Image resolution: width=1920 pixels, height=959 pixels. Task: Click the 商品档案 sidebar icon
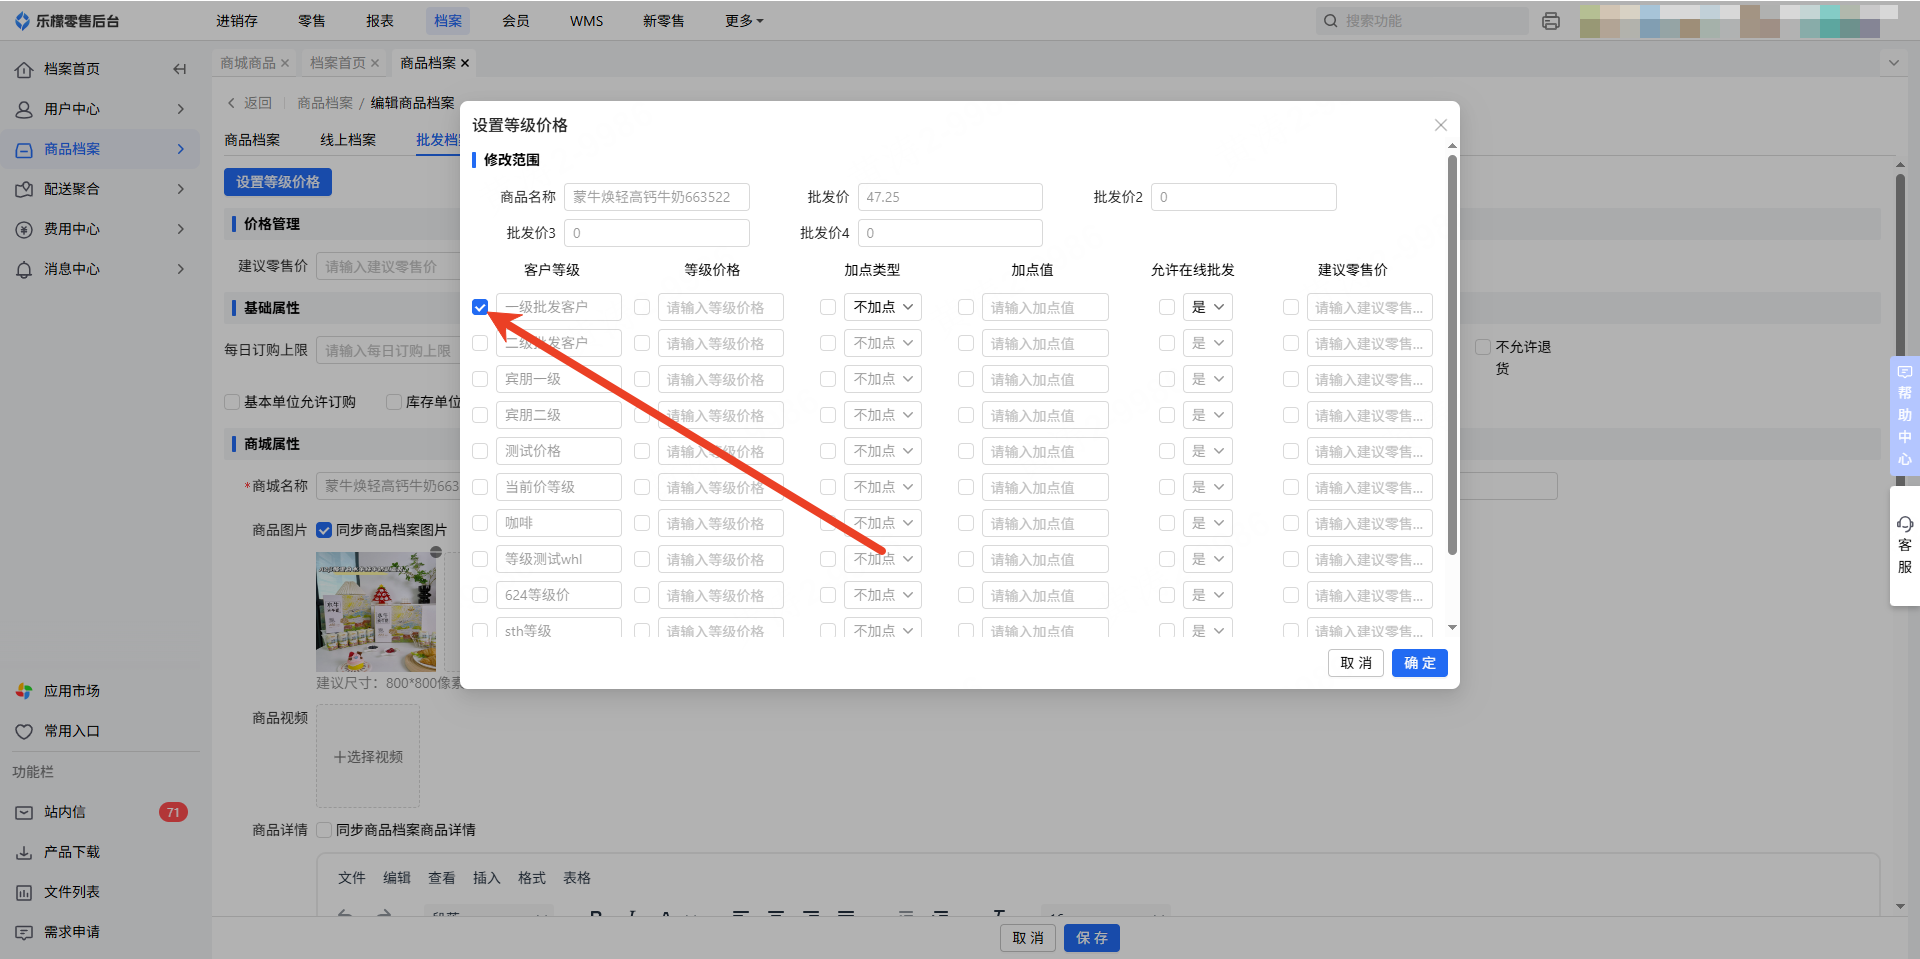tap(24, 149)
